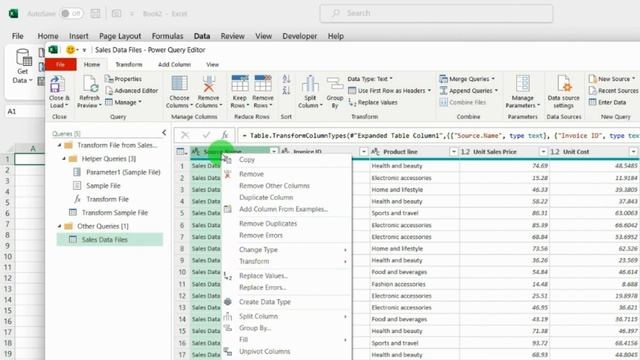Choose Remove Duplicates from menu
Image resolution: width=640 pixels, height=360 pixels.
pyautogui.click(x=268, y=224)
